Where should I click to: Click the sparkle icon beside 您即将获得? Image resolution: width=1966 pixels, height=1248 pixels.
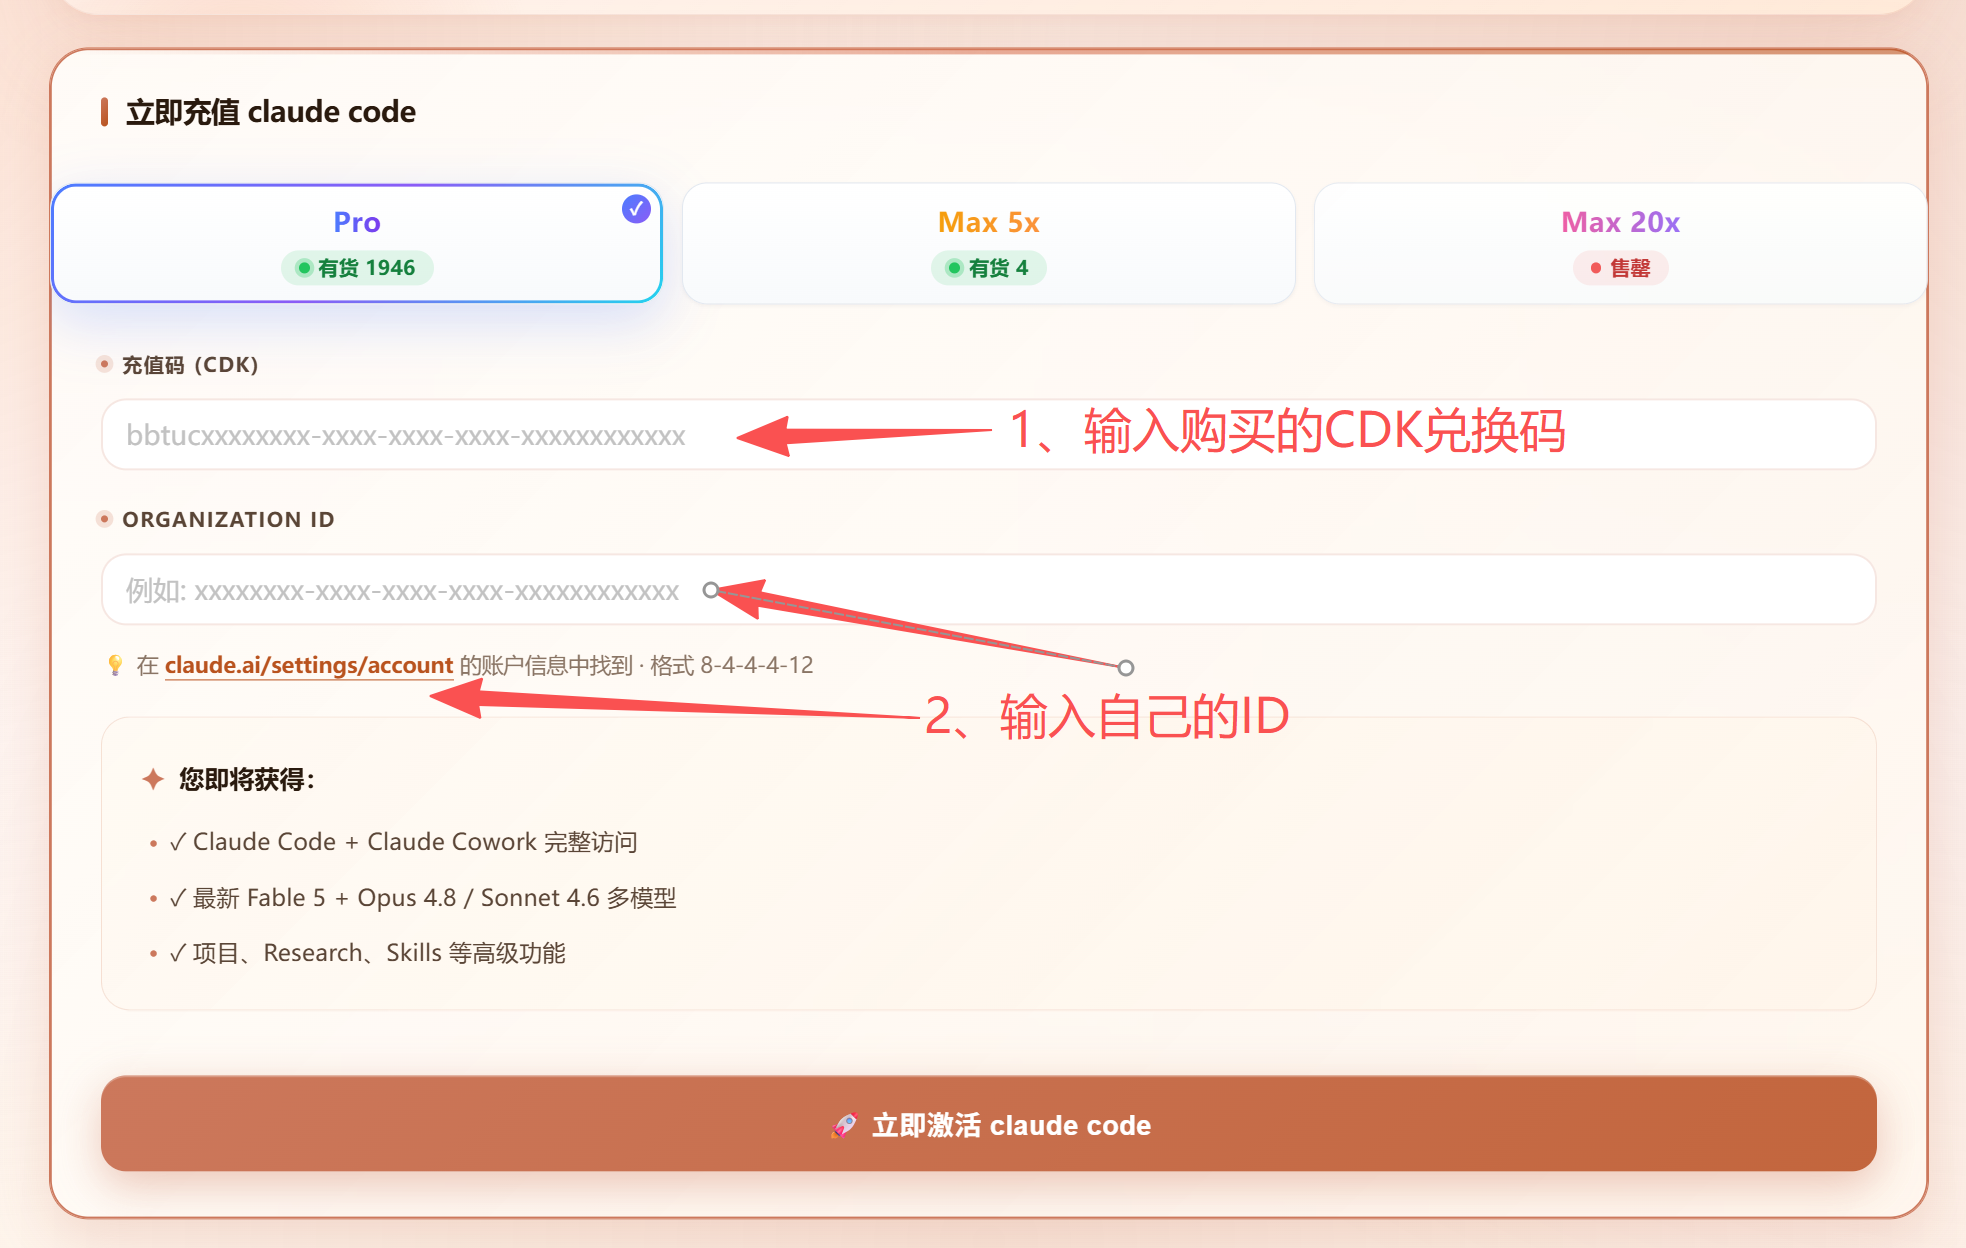pos(153,779)
